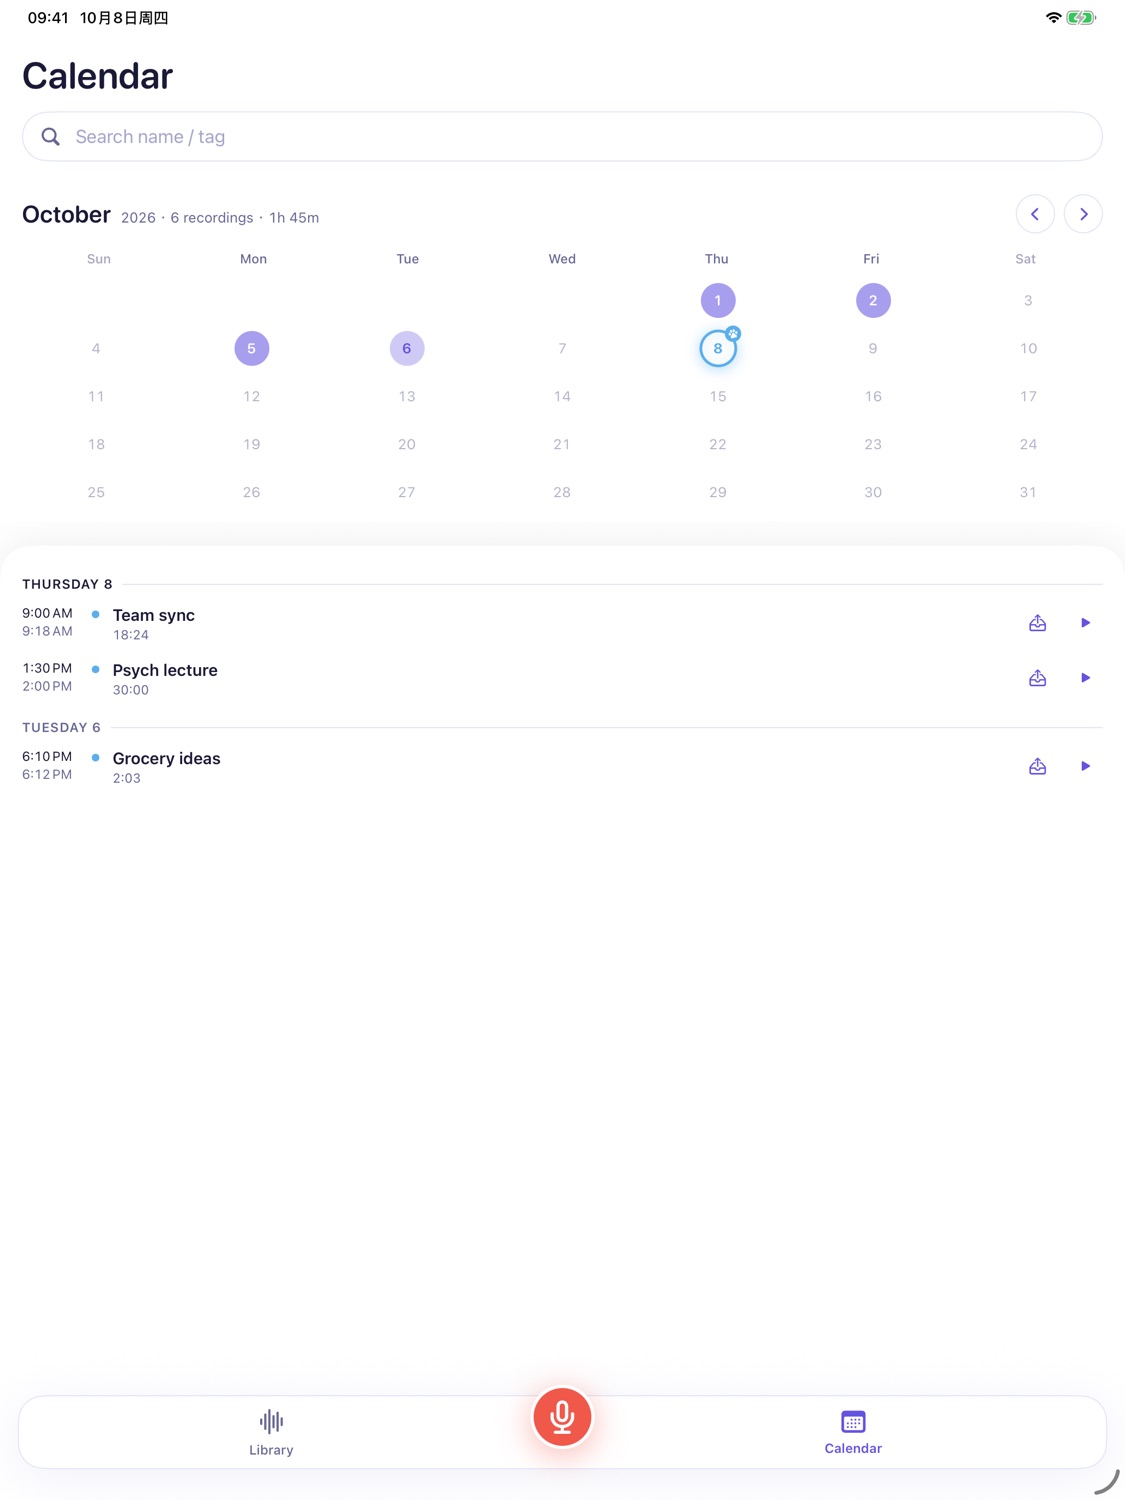Open the Psych lecture recording title
This screenshot has height=1500, width=1125.
click(x=165, y=671)
